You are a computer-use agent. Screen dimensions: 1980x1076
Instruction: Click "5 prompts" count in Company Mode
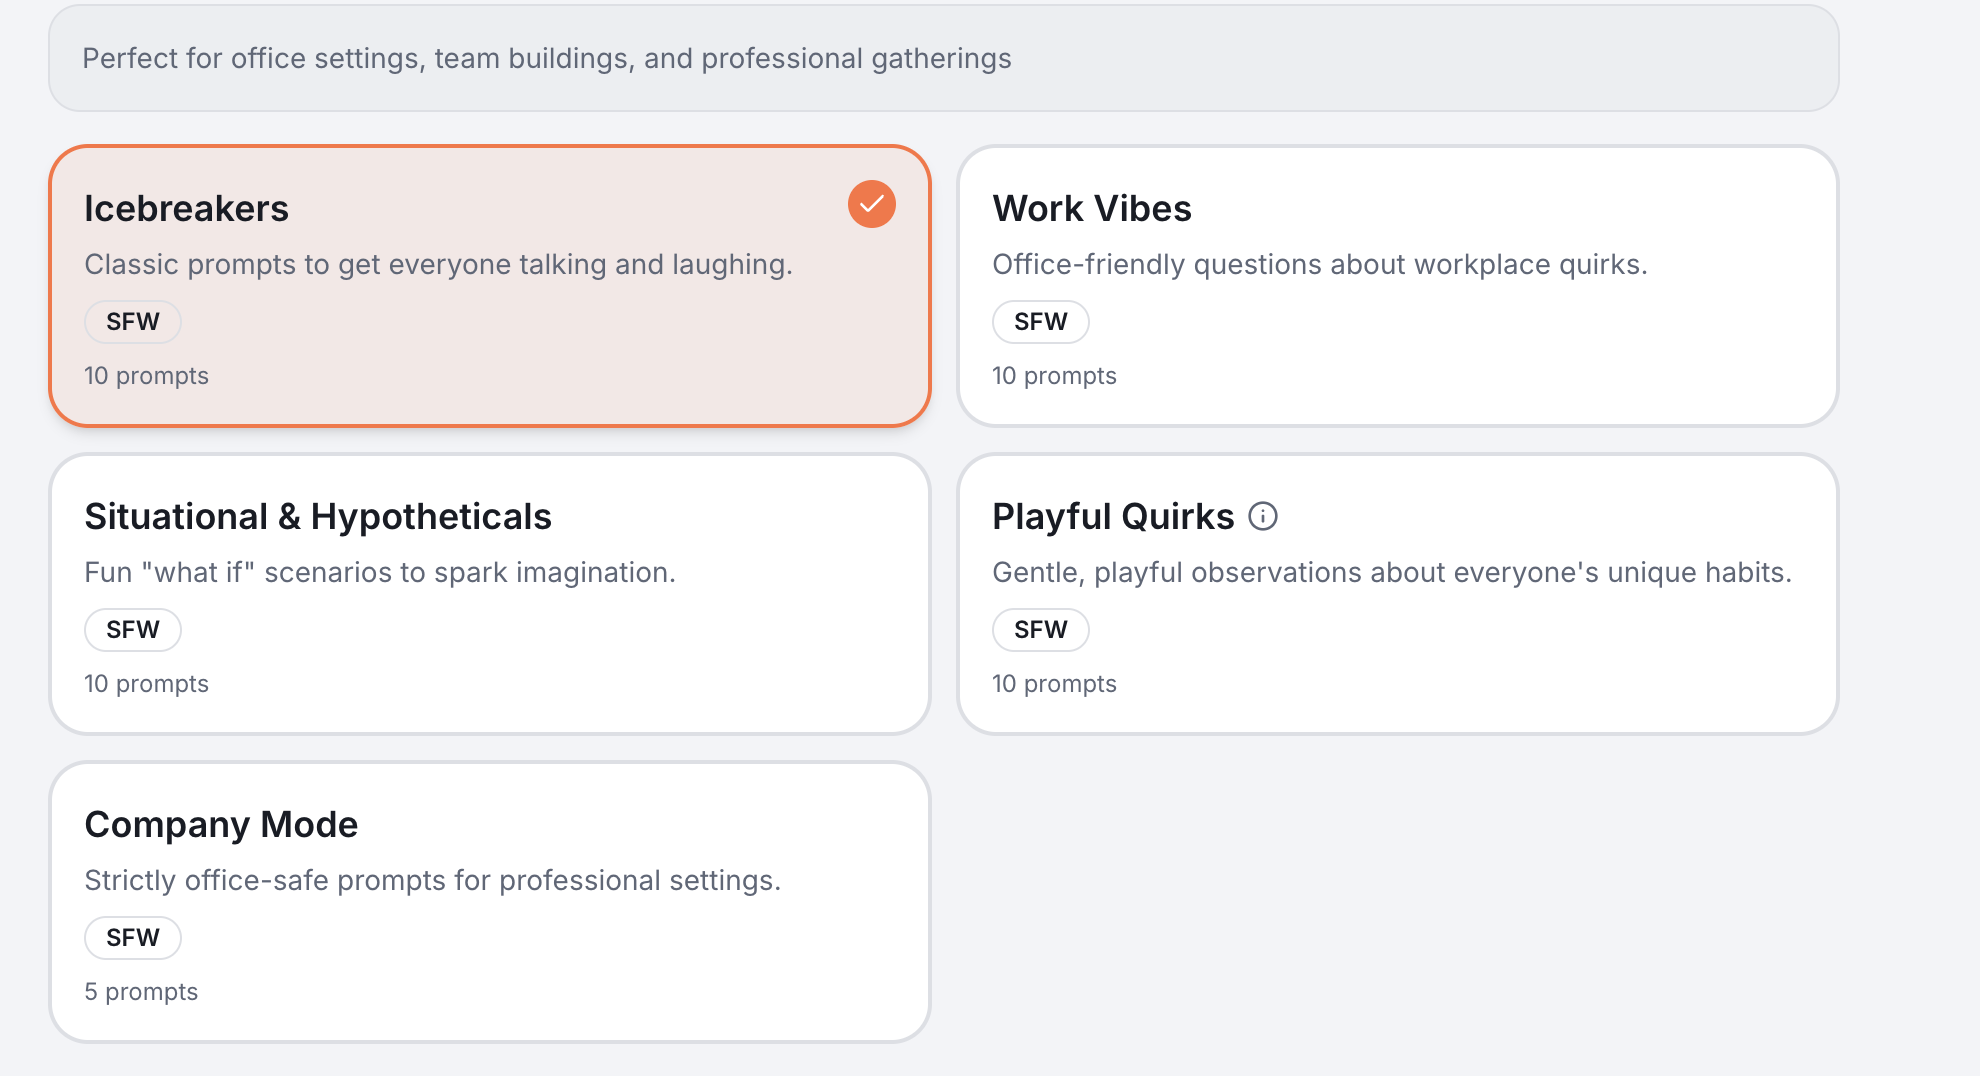point(141,992)
